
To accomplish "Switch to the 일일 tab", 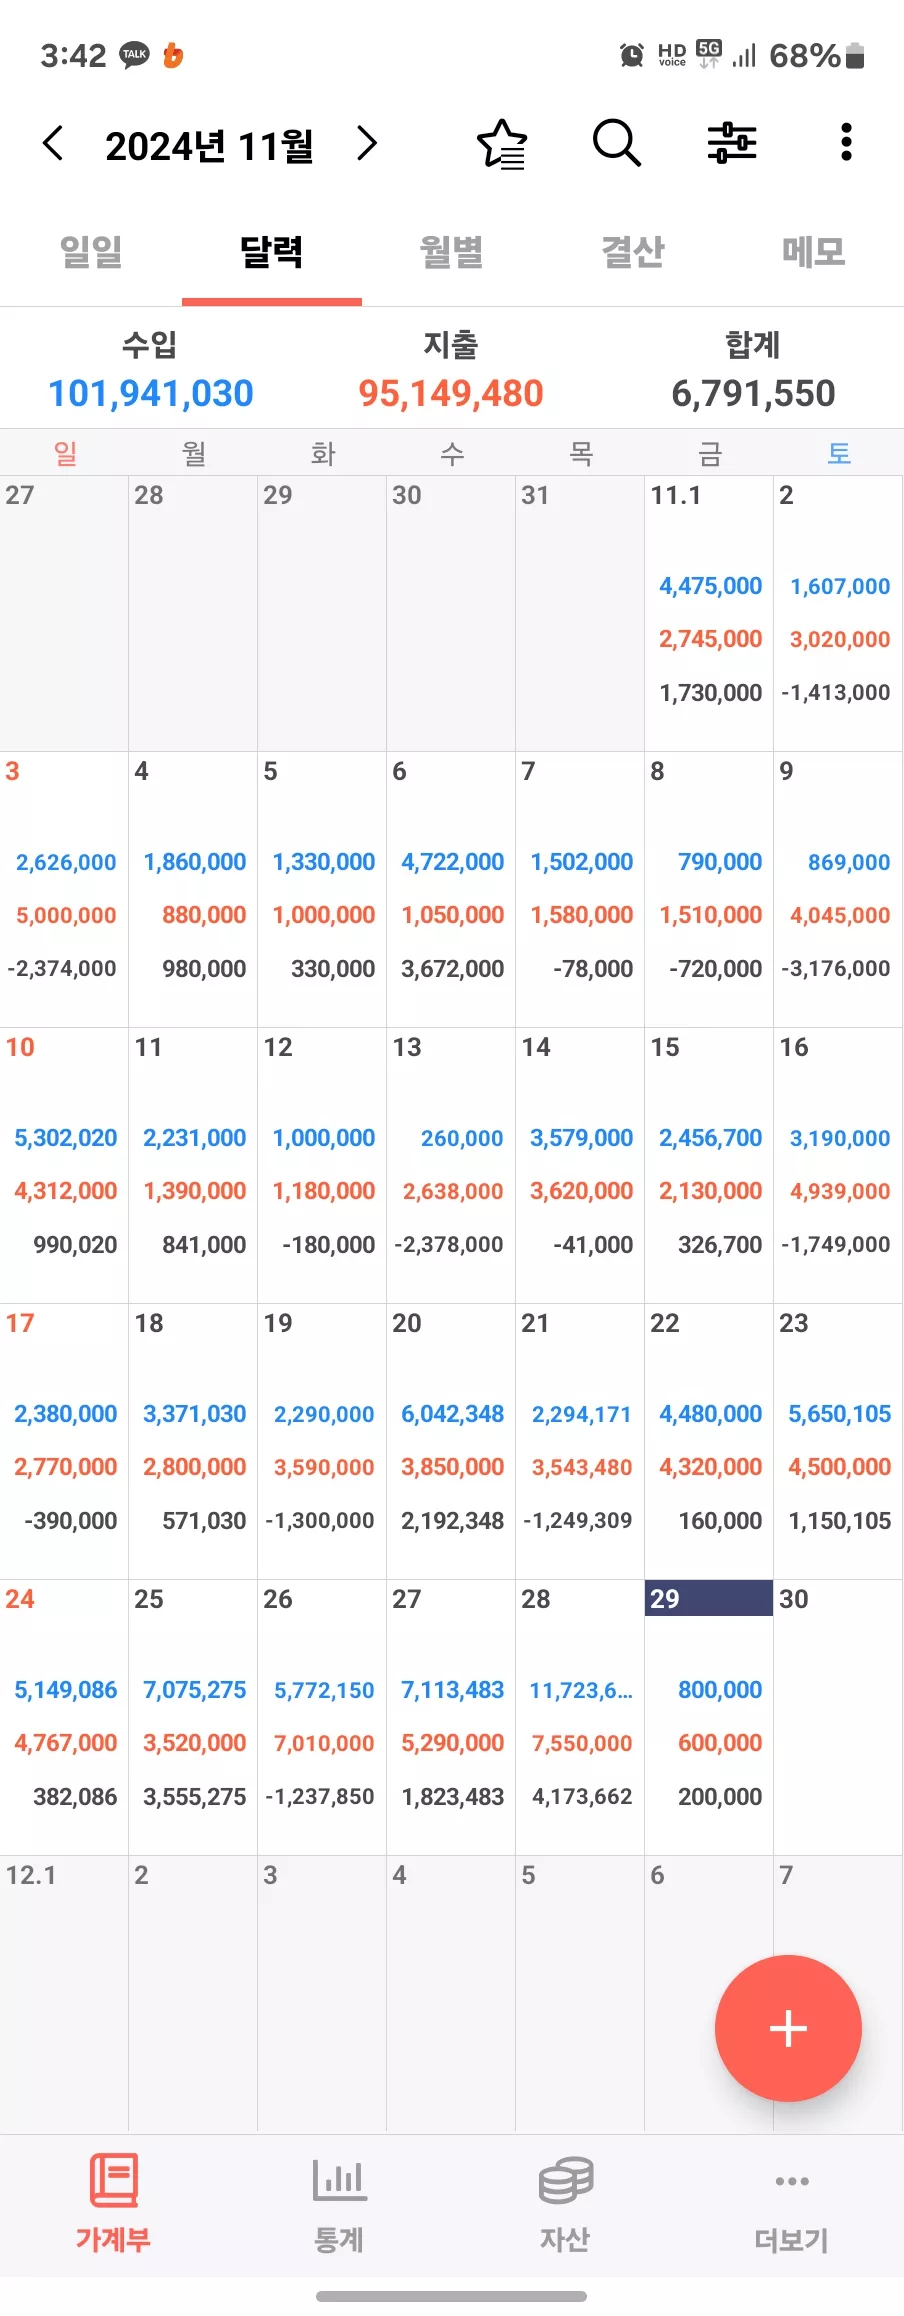I will tap(91, 252).
